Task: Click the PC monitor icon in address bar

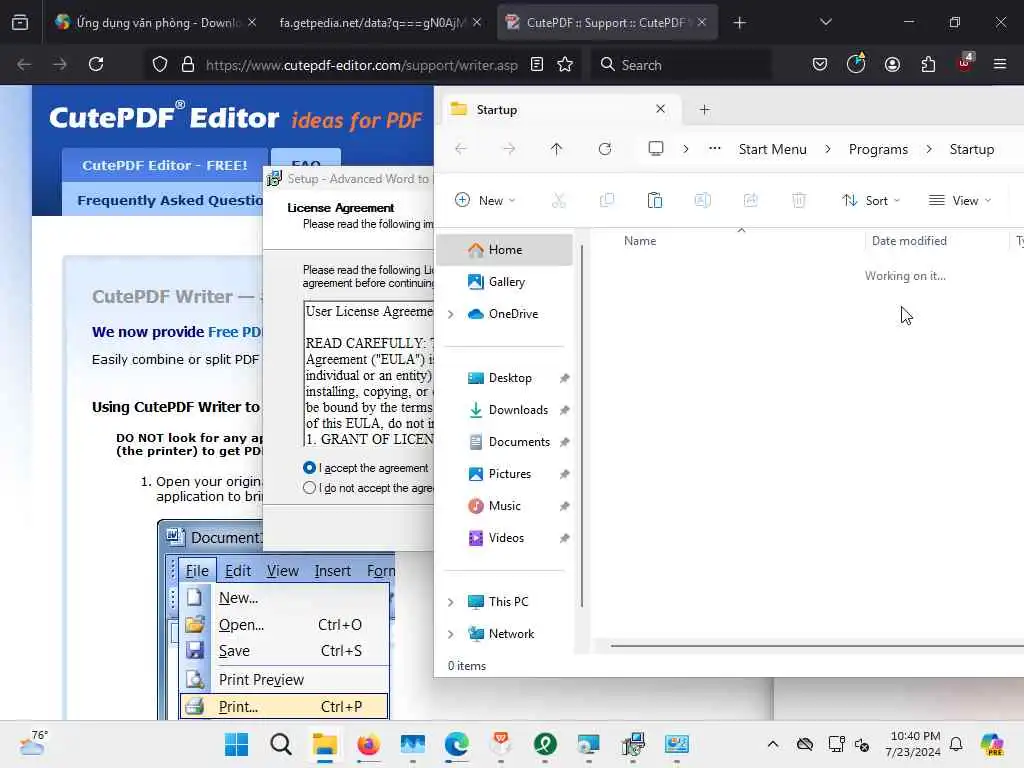Action: coord(656,149)
